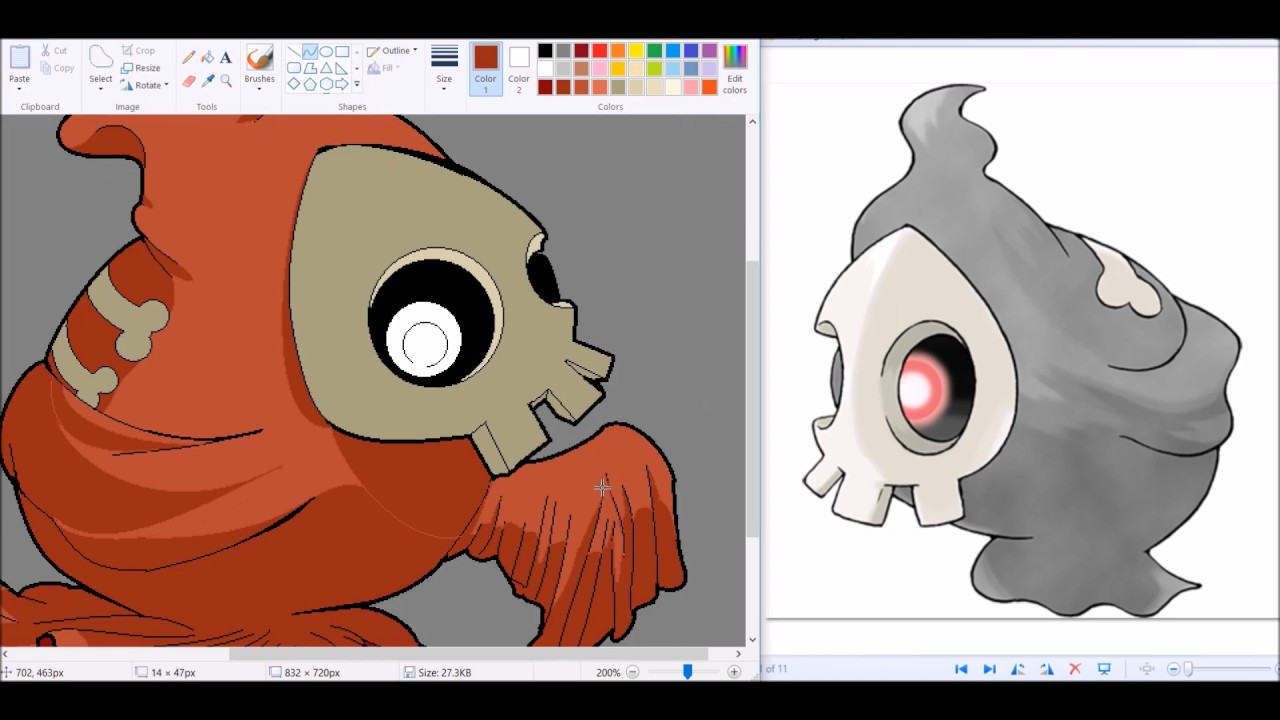
Task: Click the red Delete X in photo viewer
Action: pyautogui.click(x=1075, y=669)
